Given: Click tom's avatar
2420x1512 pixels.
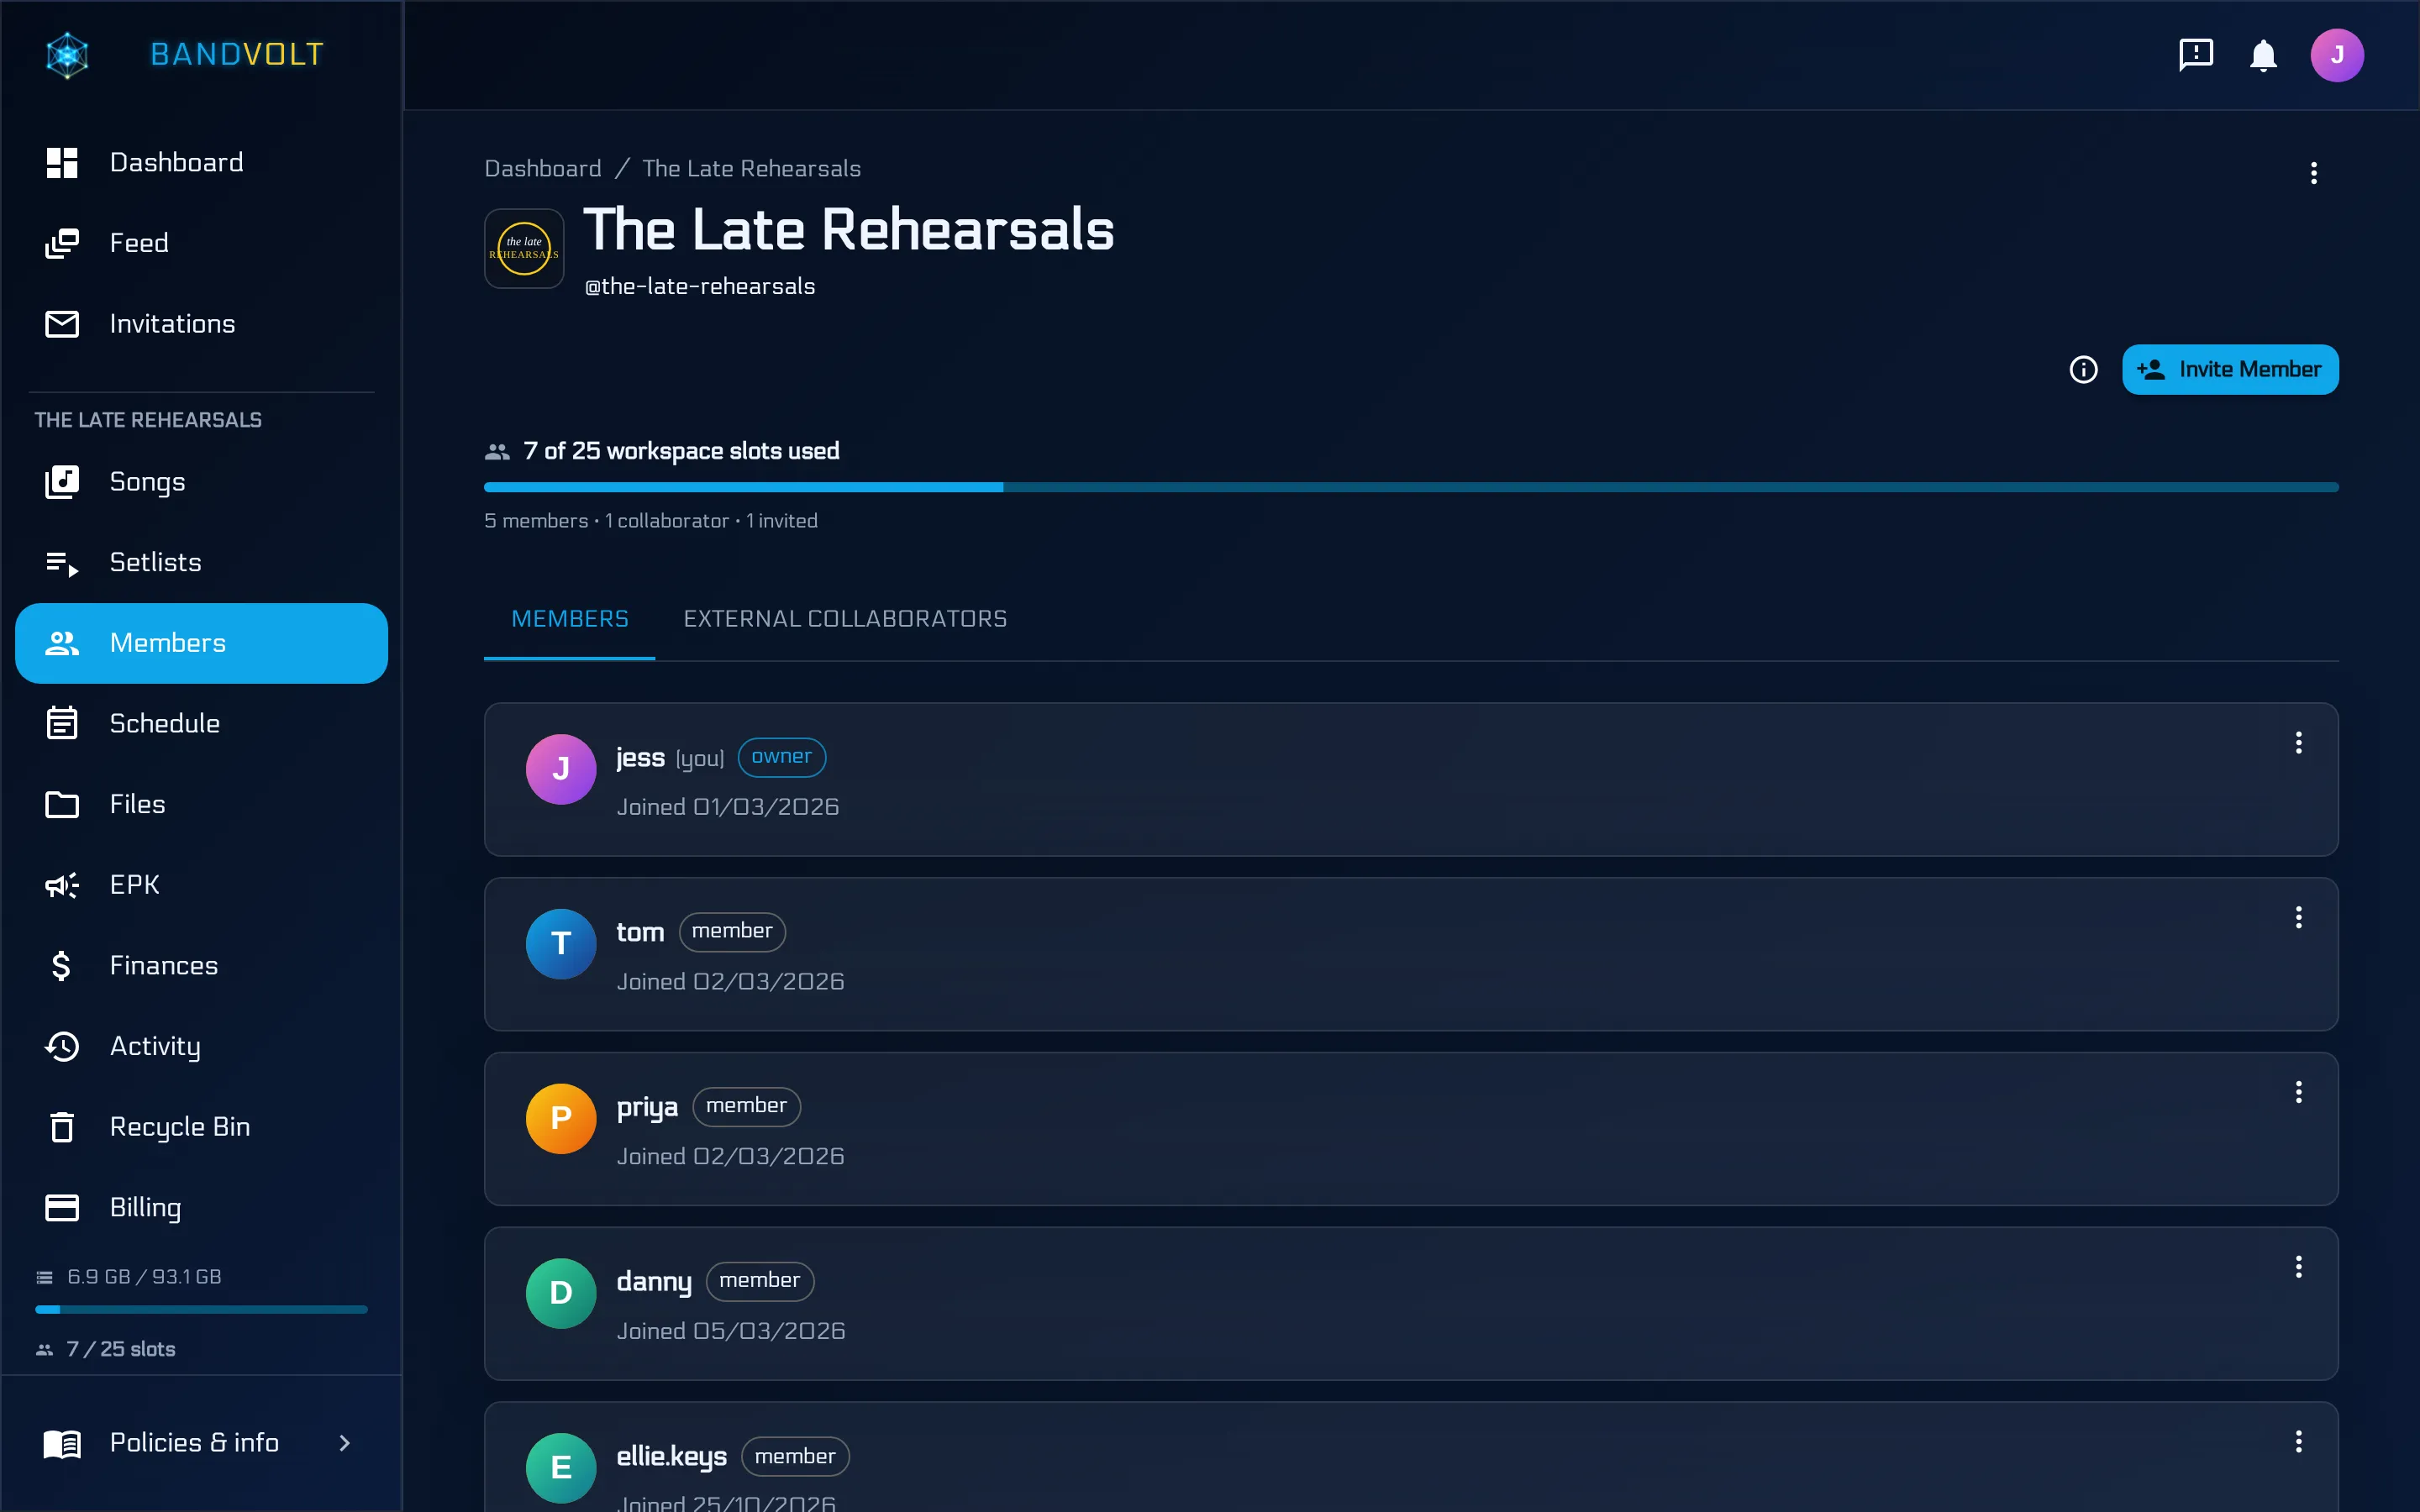Looking at the screenshot, I should 561,944.
